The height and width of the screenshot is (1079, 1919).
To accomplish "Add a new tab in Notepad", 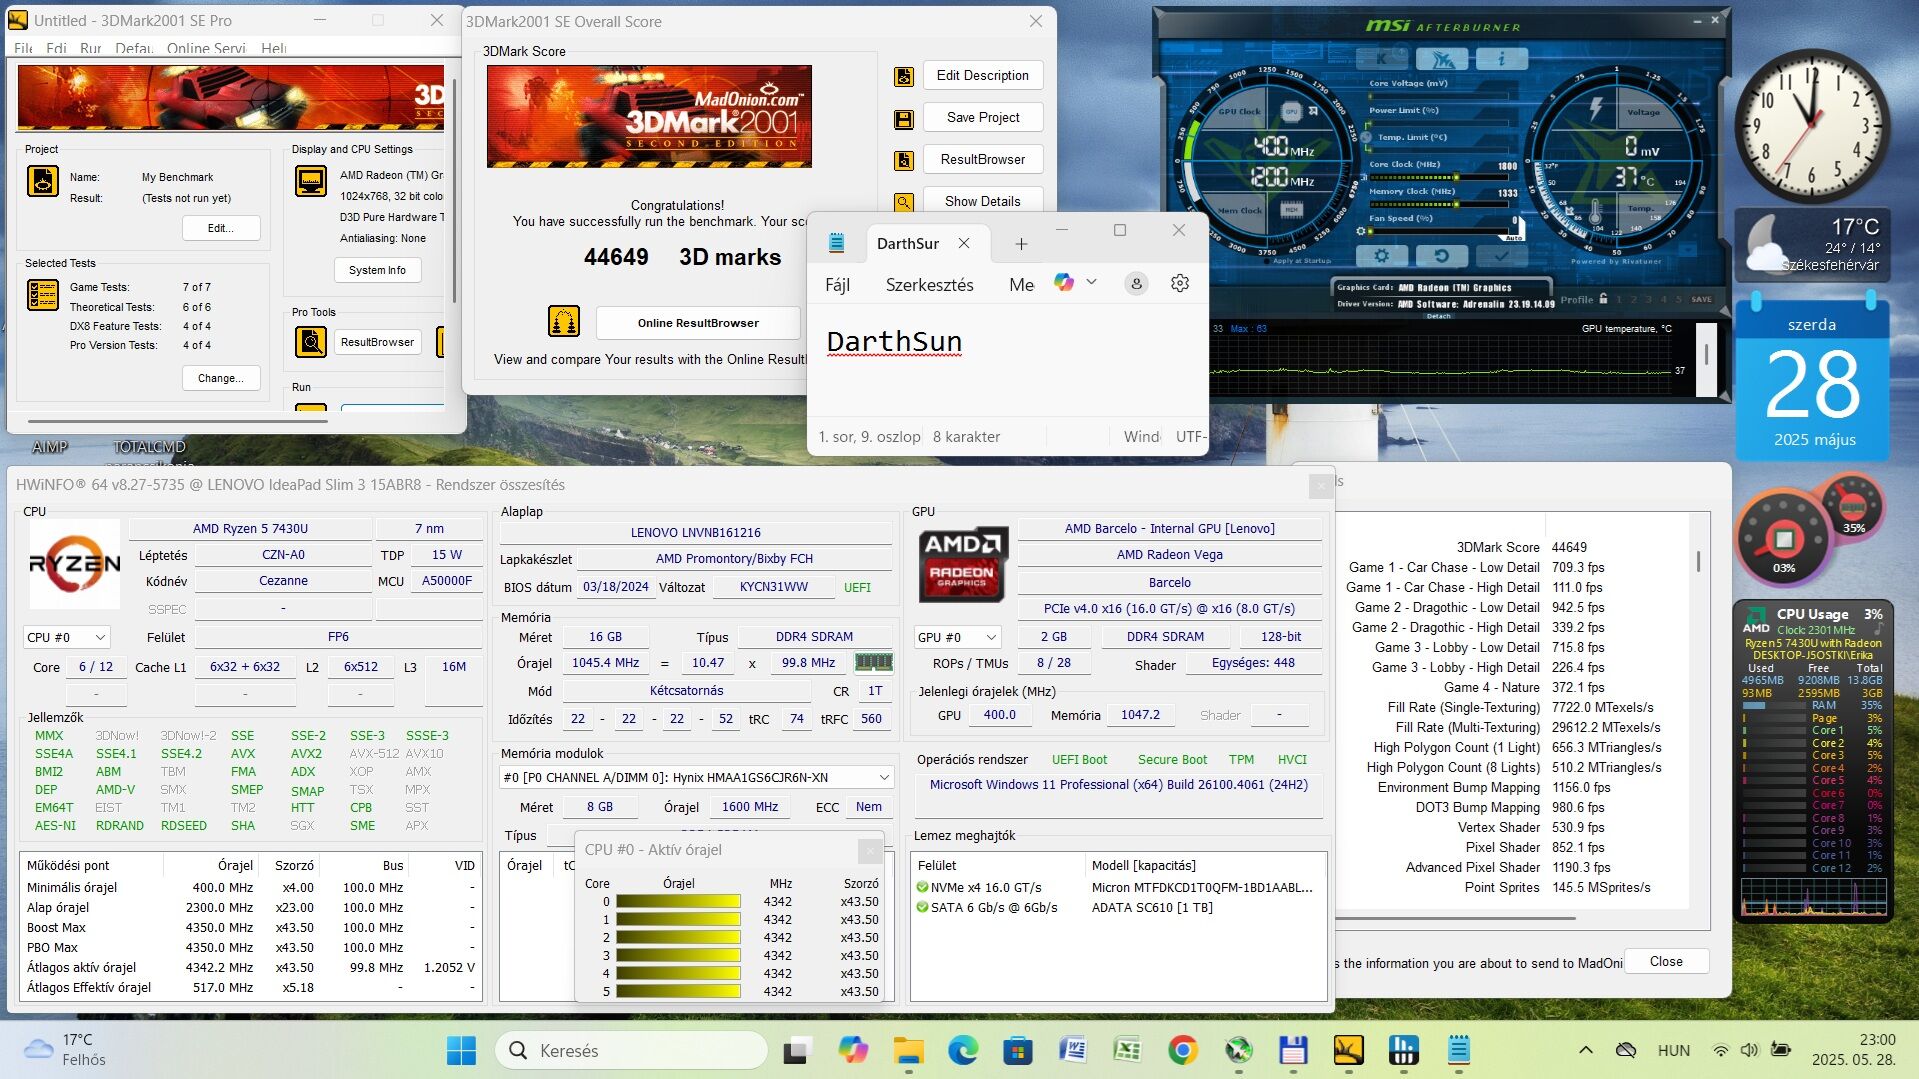I will tap(1021, 244).
